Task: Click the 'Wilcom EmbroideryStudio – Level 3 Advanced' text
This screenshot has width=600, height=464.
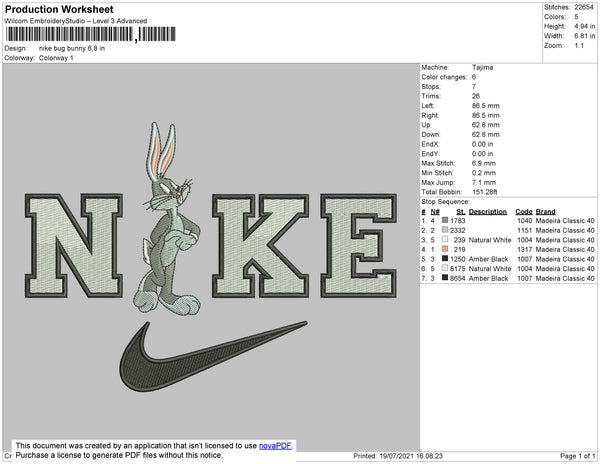Action: pyautogui.click(x=76, y=21)
